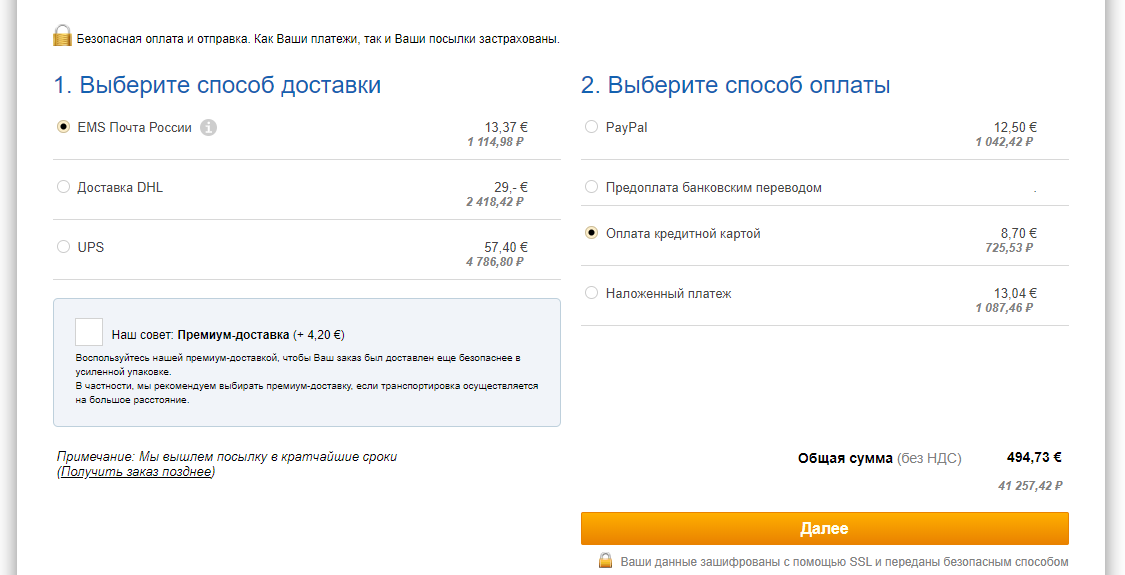
Task: Click the Наложенный платеж label
Action: [668, 293]
